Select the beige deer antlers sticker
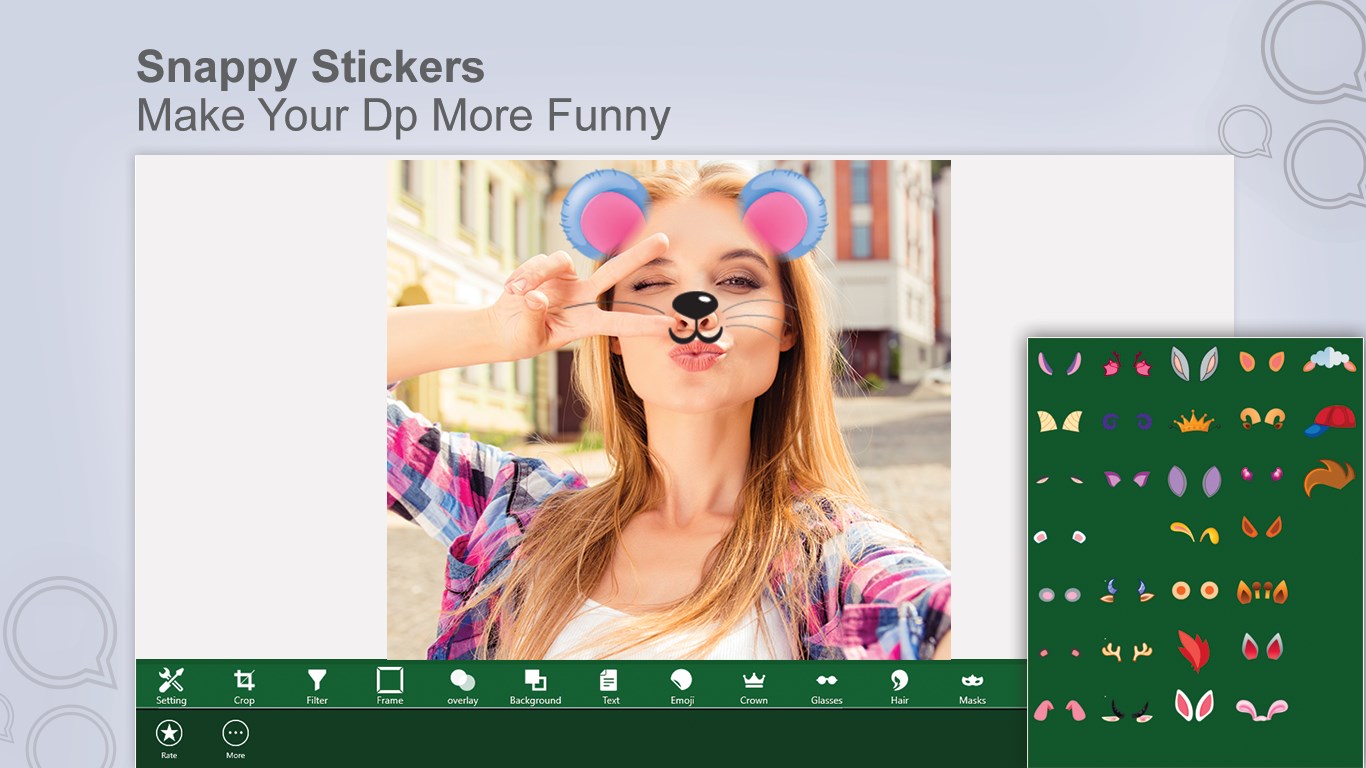The width and height of the screenshot is (1366, 768). click(x=1127, y=651)
